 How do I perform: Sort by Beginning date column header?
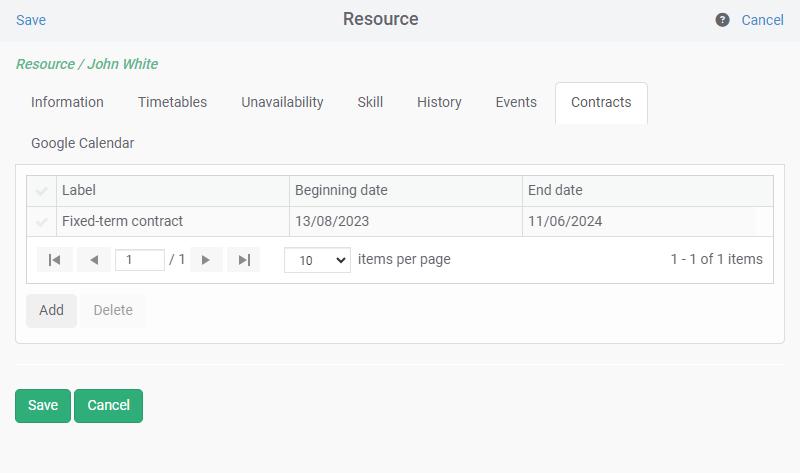(341, 190)
